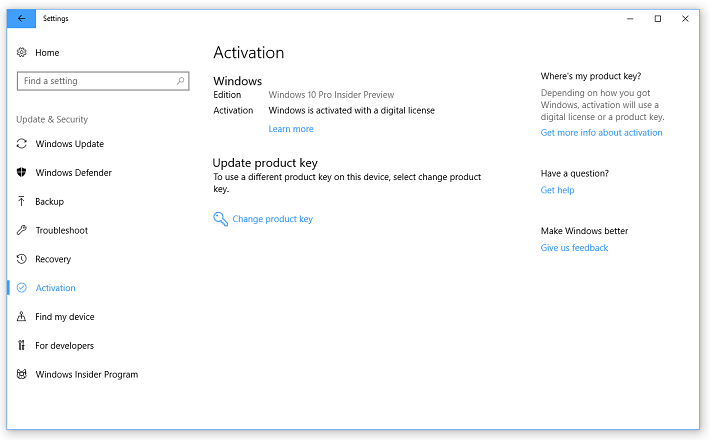Click the Windows Insider Program icon
The width and height of the screenshot is (710, 440).
22,375
